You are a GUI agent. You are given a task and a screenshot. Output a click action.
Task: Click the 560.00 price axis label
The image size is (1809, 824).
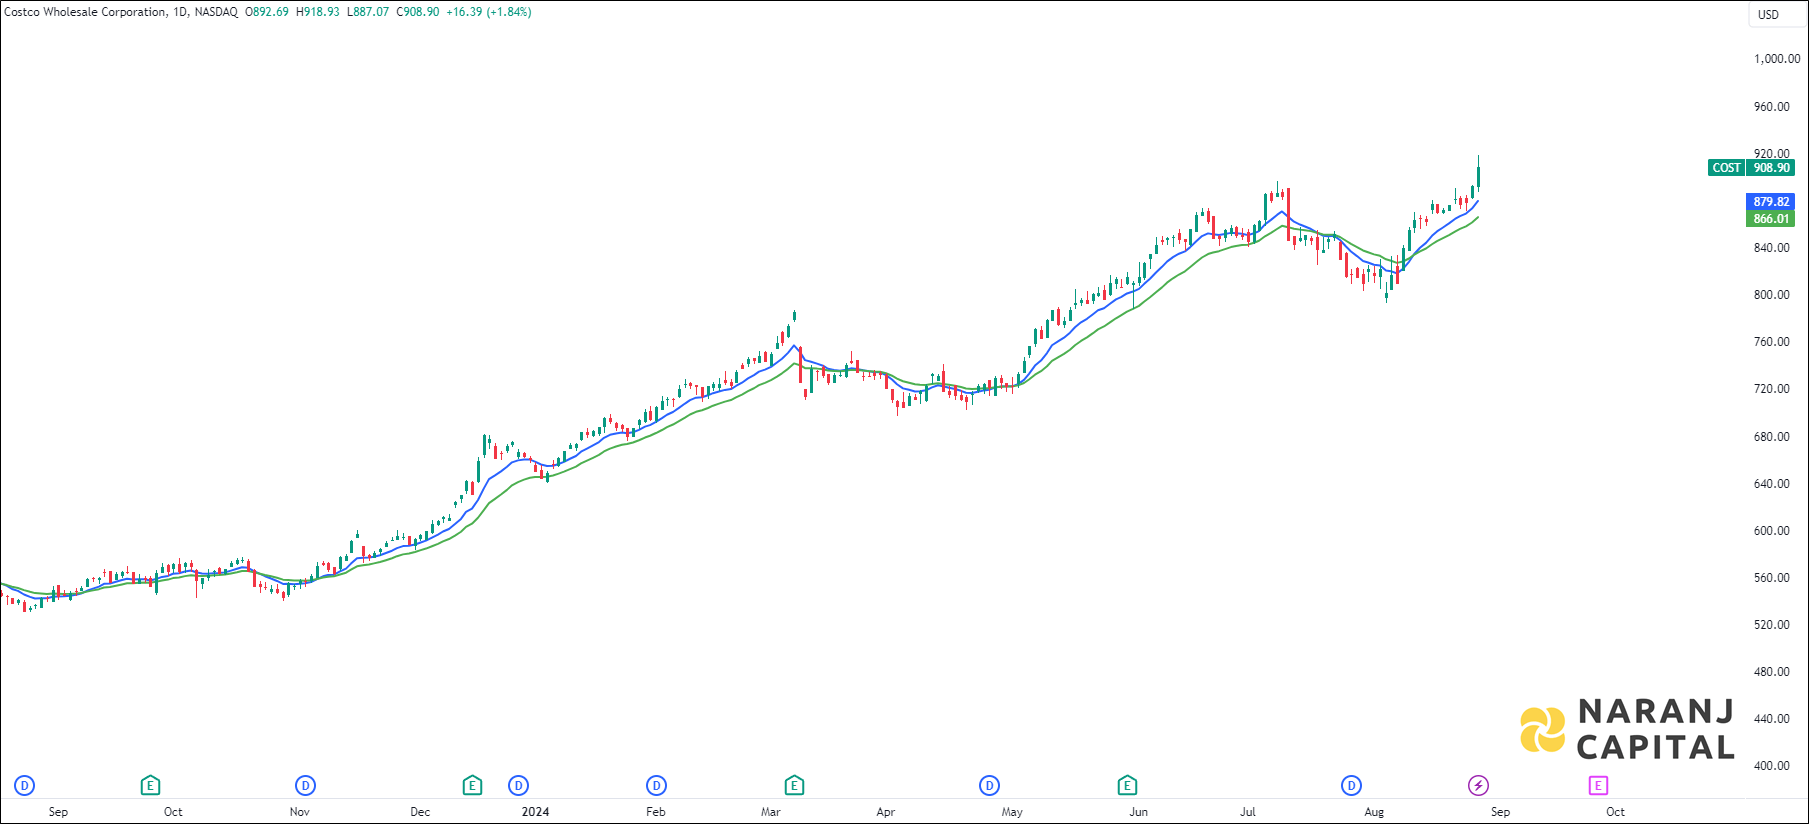pos(1772,578)
